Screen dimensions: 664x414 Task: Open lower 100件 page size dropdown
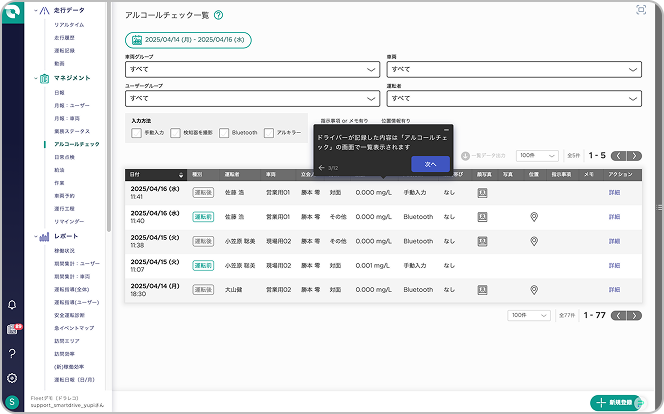(x=529, y=315)
